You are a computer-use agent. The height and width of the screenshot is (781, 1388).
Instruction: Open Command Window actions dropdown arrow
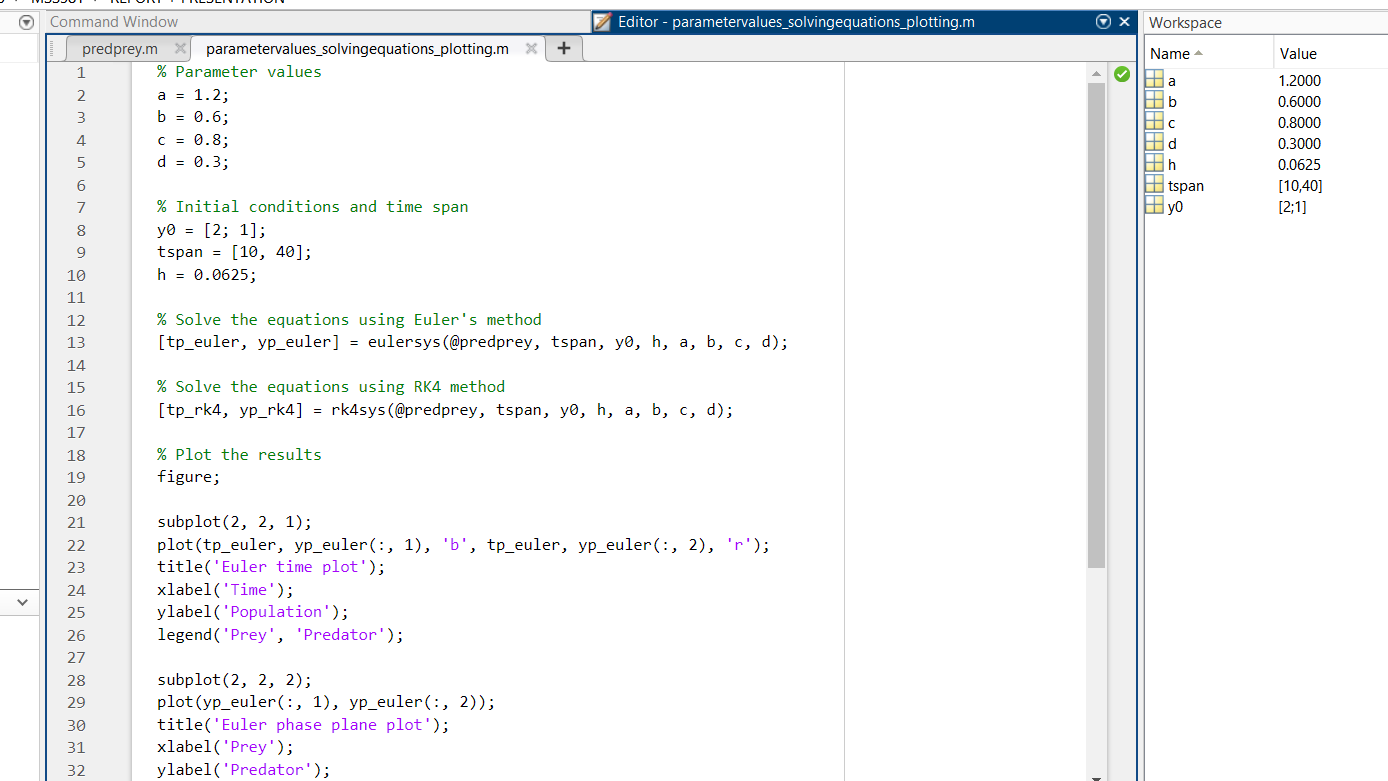click(x=27, y=21)
